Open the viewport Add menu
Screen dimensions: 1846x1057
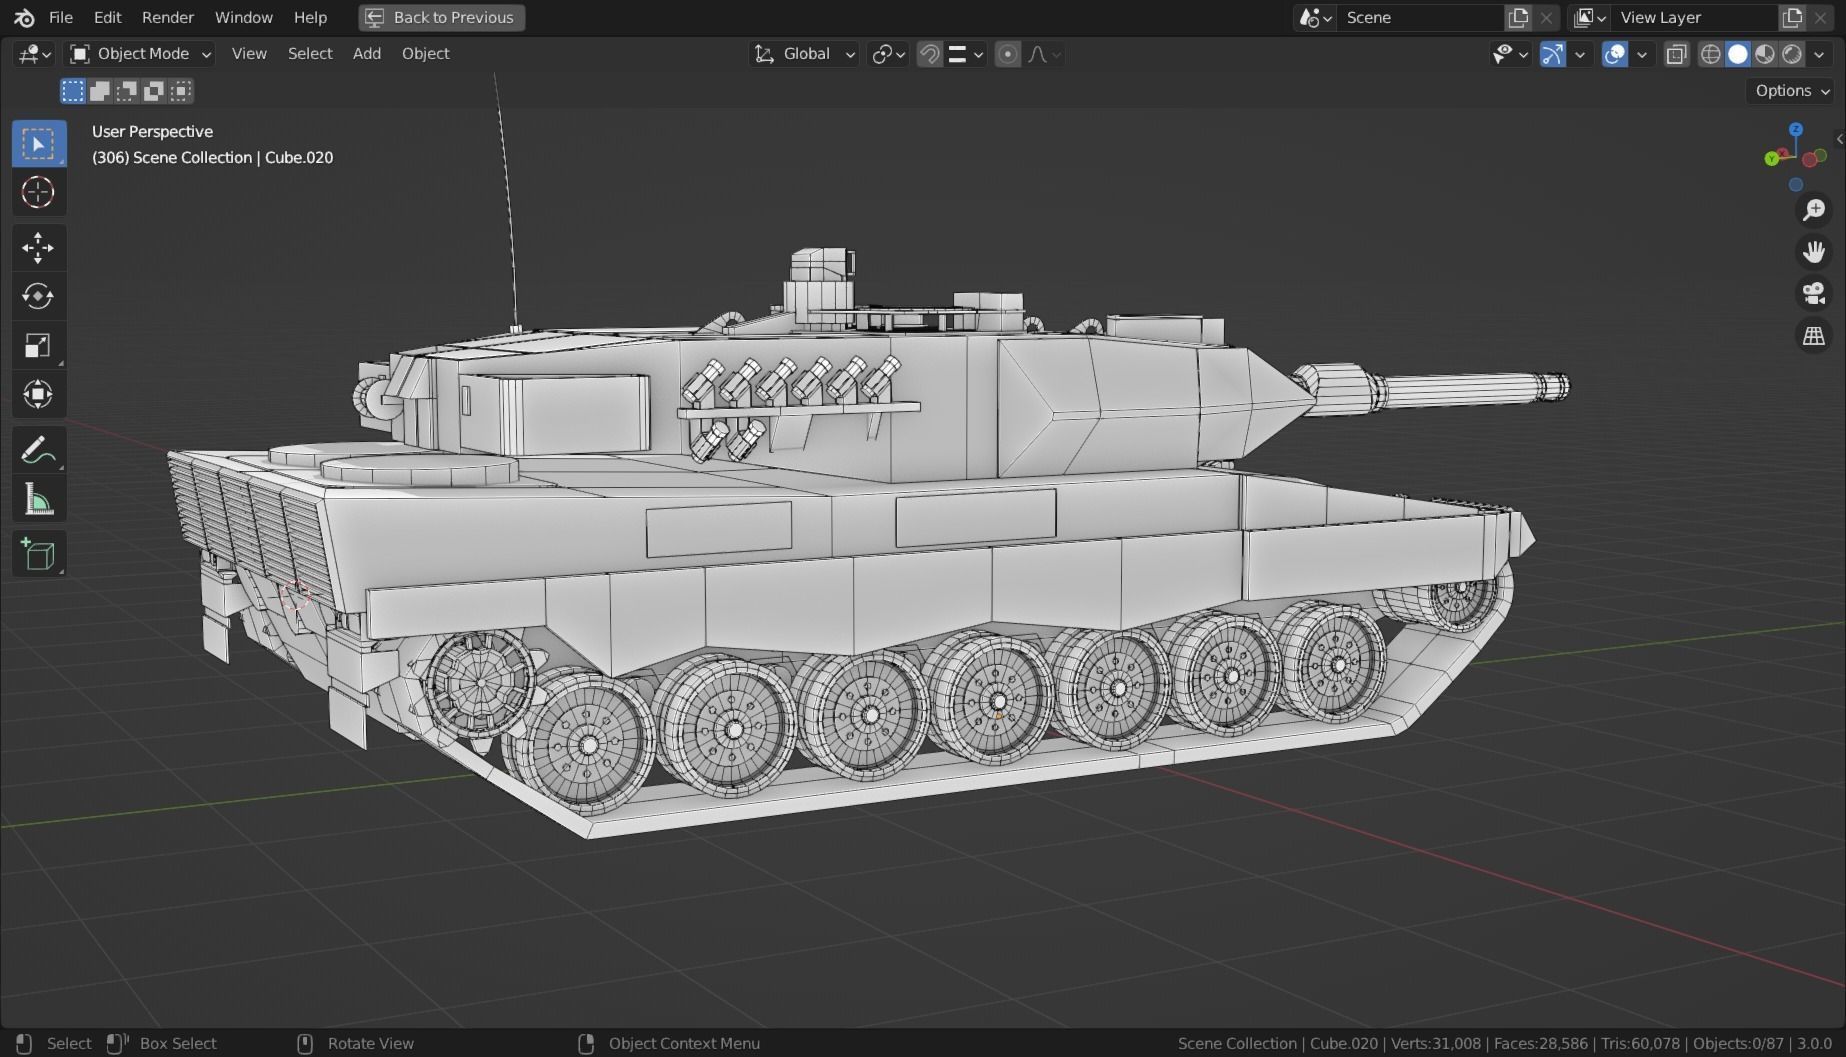click(x=367, y=54)
